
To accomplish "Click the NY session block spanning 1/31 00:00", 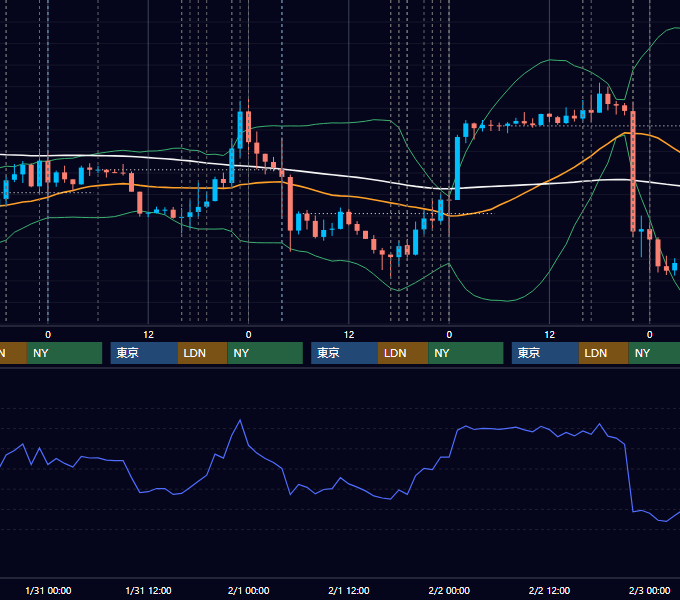I will pos(64,353).
